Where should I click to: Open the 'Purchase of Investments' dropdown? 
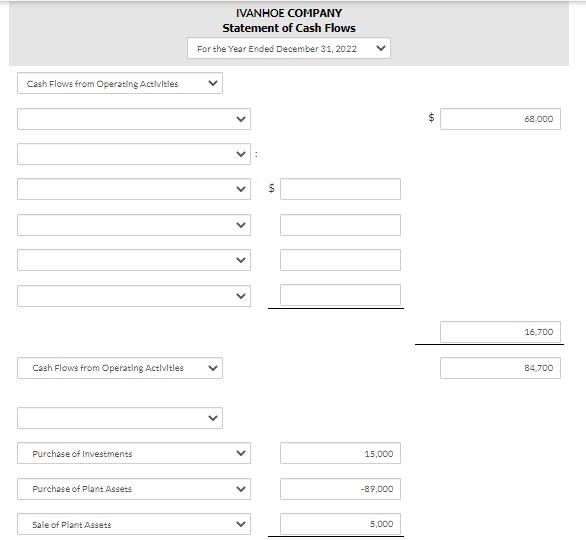(134, 453)
